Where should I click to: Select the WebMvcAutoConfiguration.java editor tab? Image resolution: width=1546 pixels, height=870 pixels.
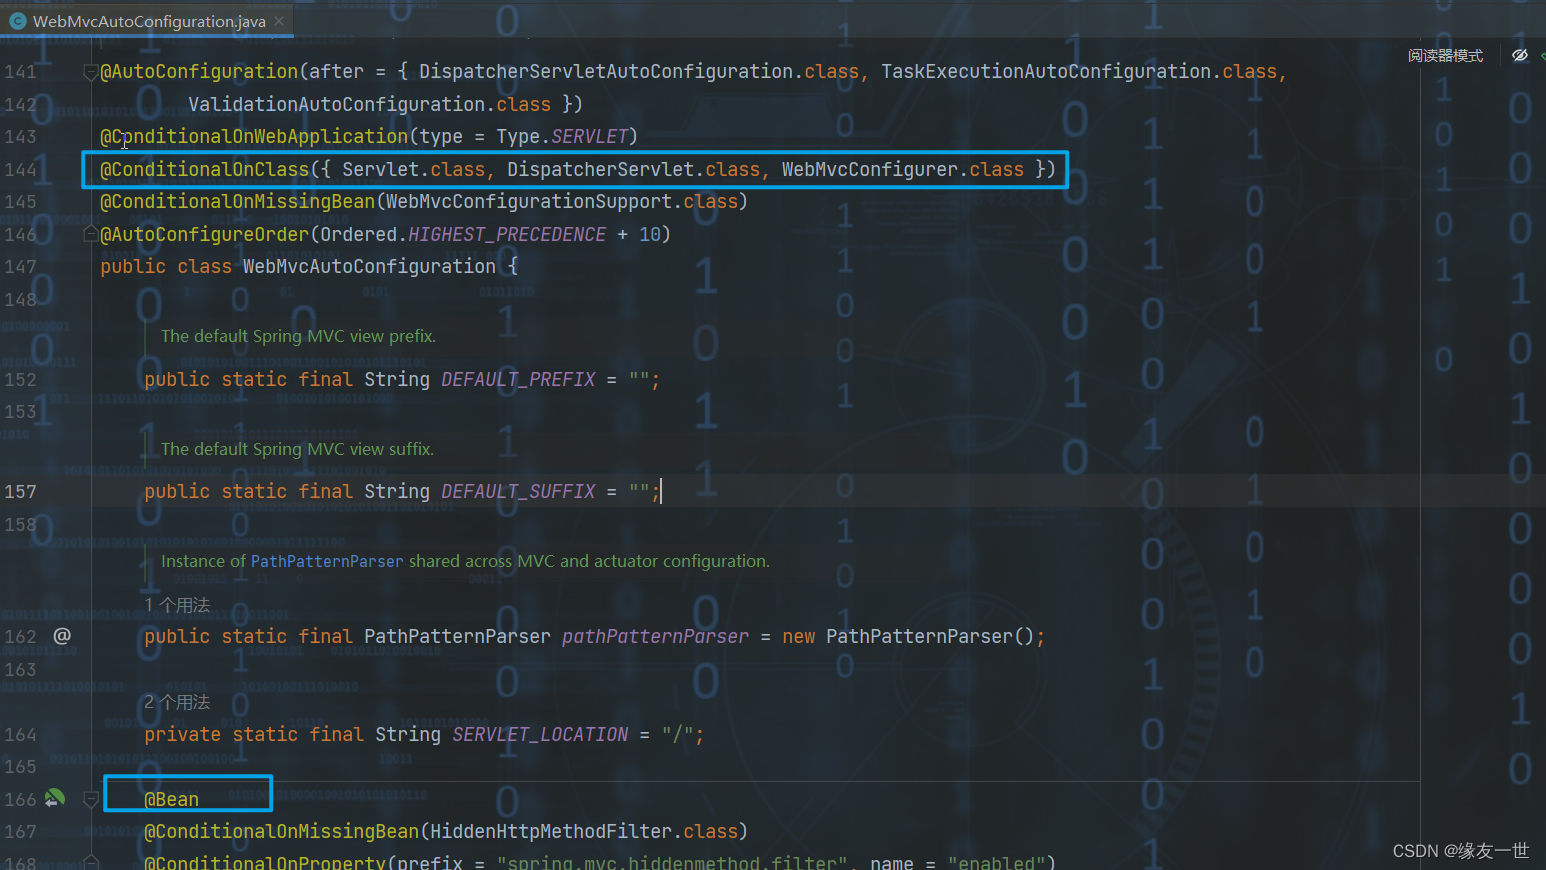148,21
